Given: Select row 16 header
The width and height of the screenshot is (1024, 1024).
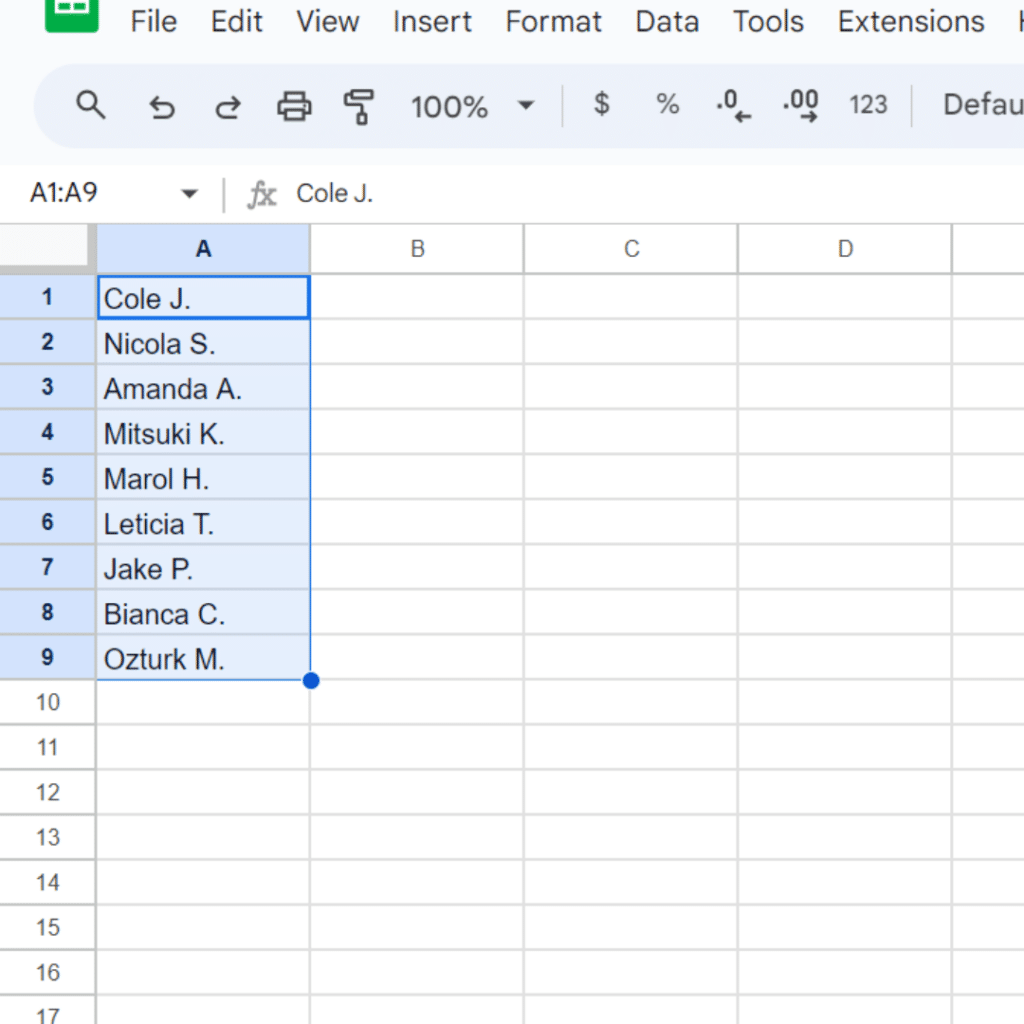Looking at the screenshot, I should point(47,973).
